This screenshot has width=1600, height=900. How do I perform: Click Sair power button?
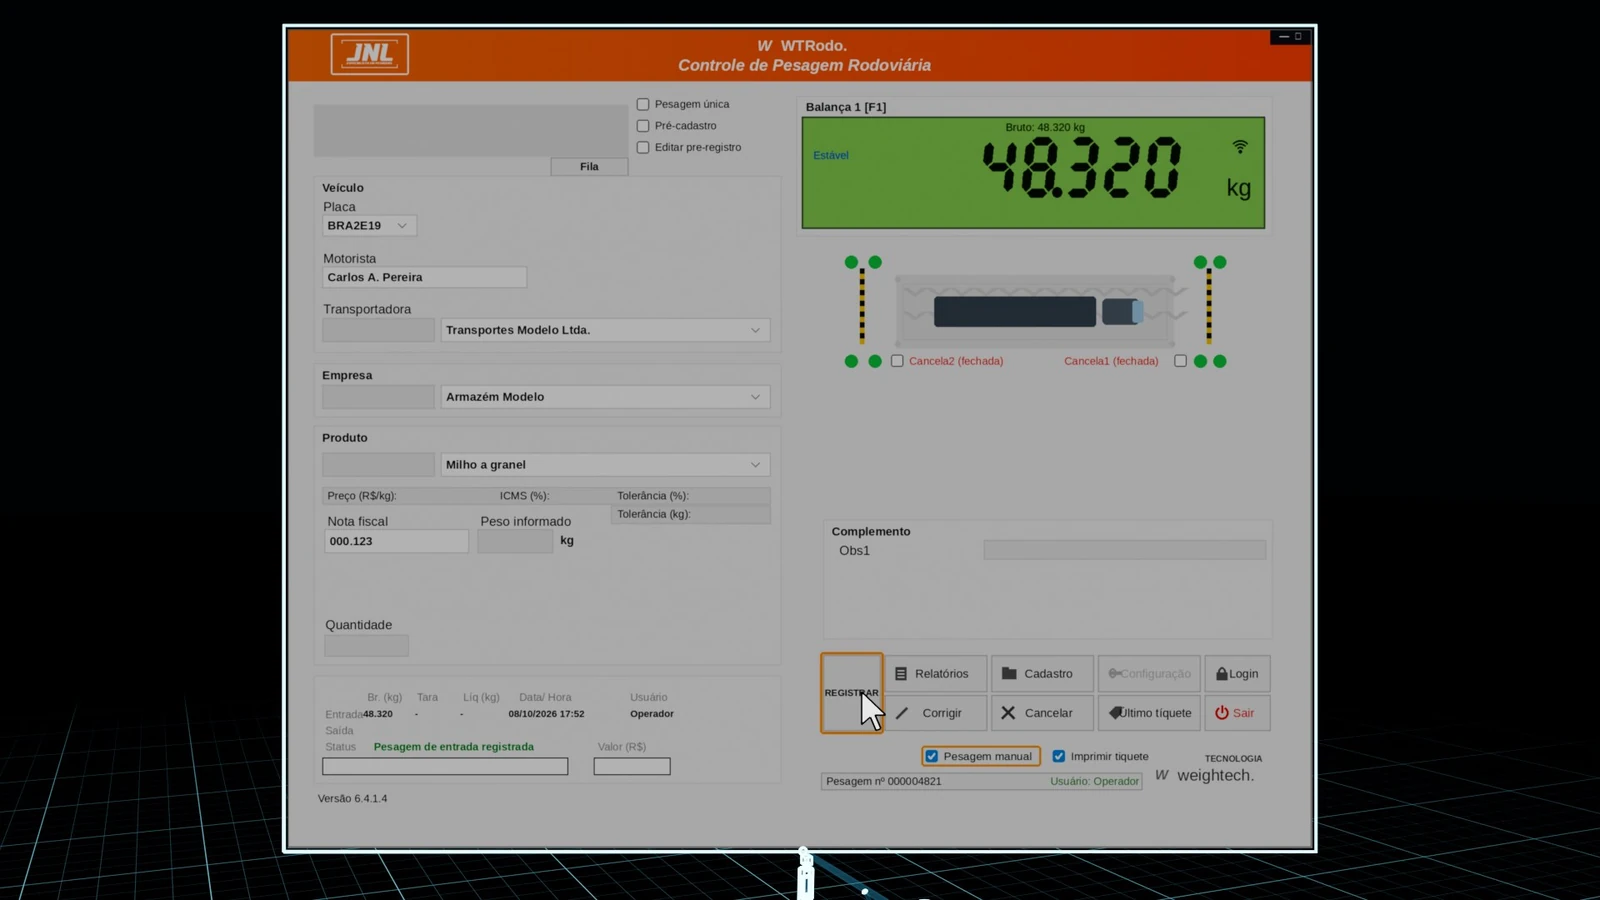click(x=1237, y=713)
